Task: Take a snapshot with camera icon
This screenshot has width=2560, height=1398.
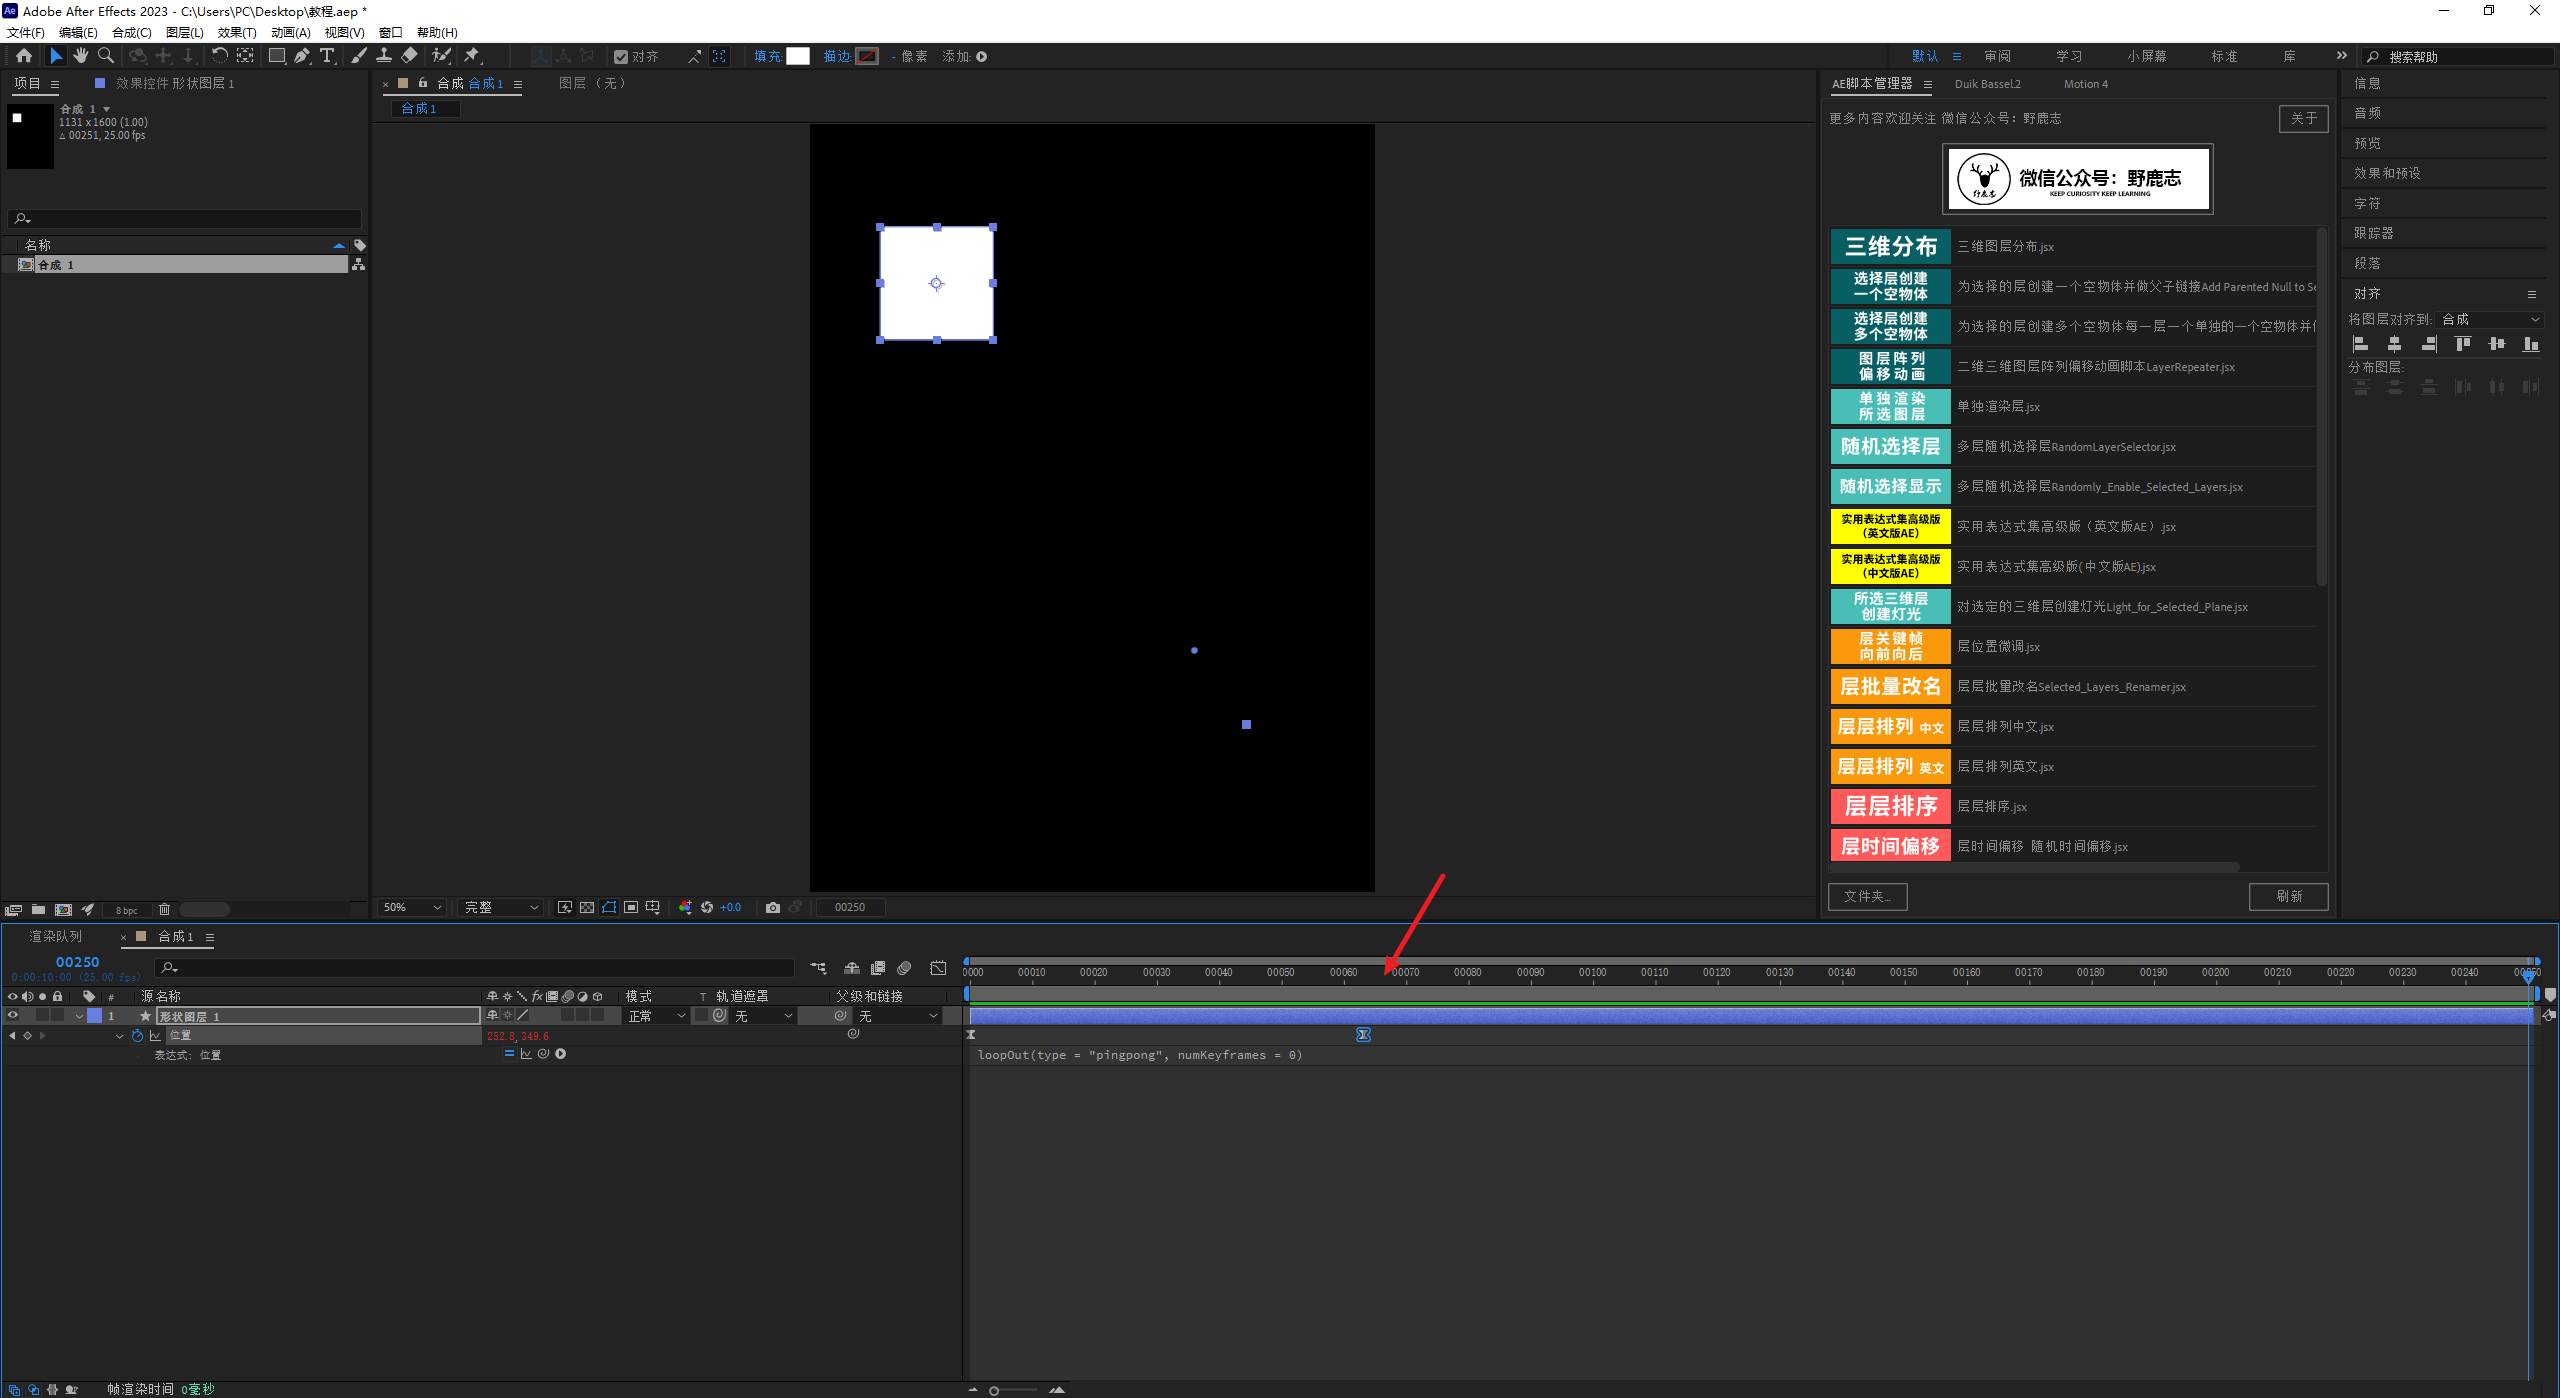Action: pos(772,907)
